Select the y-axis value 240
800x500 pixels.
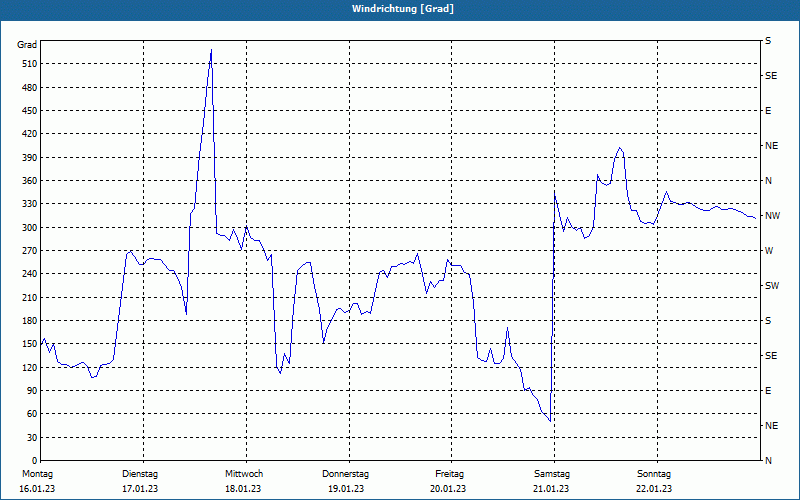click(x=30, y=274)
